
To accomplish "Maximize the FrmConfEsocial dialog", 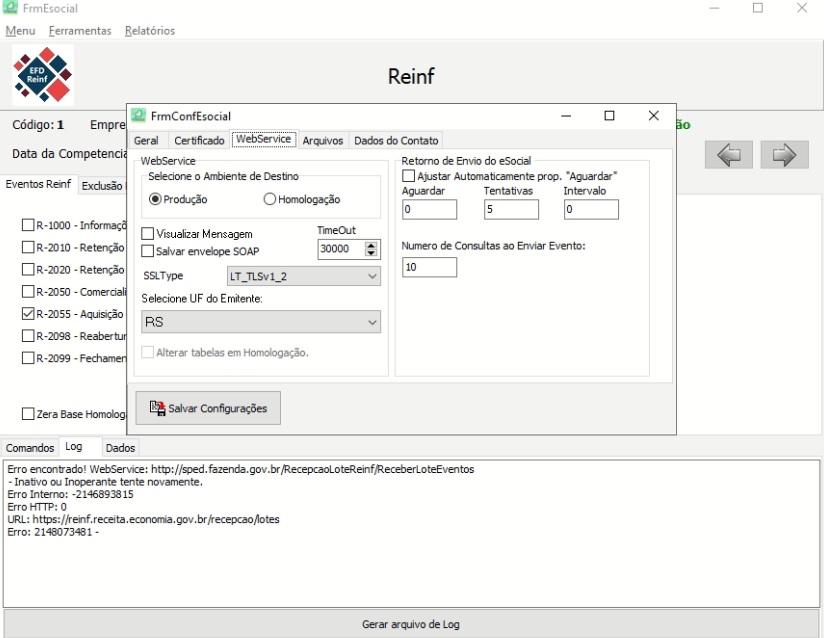I will 609,116.
